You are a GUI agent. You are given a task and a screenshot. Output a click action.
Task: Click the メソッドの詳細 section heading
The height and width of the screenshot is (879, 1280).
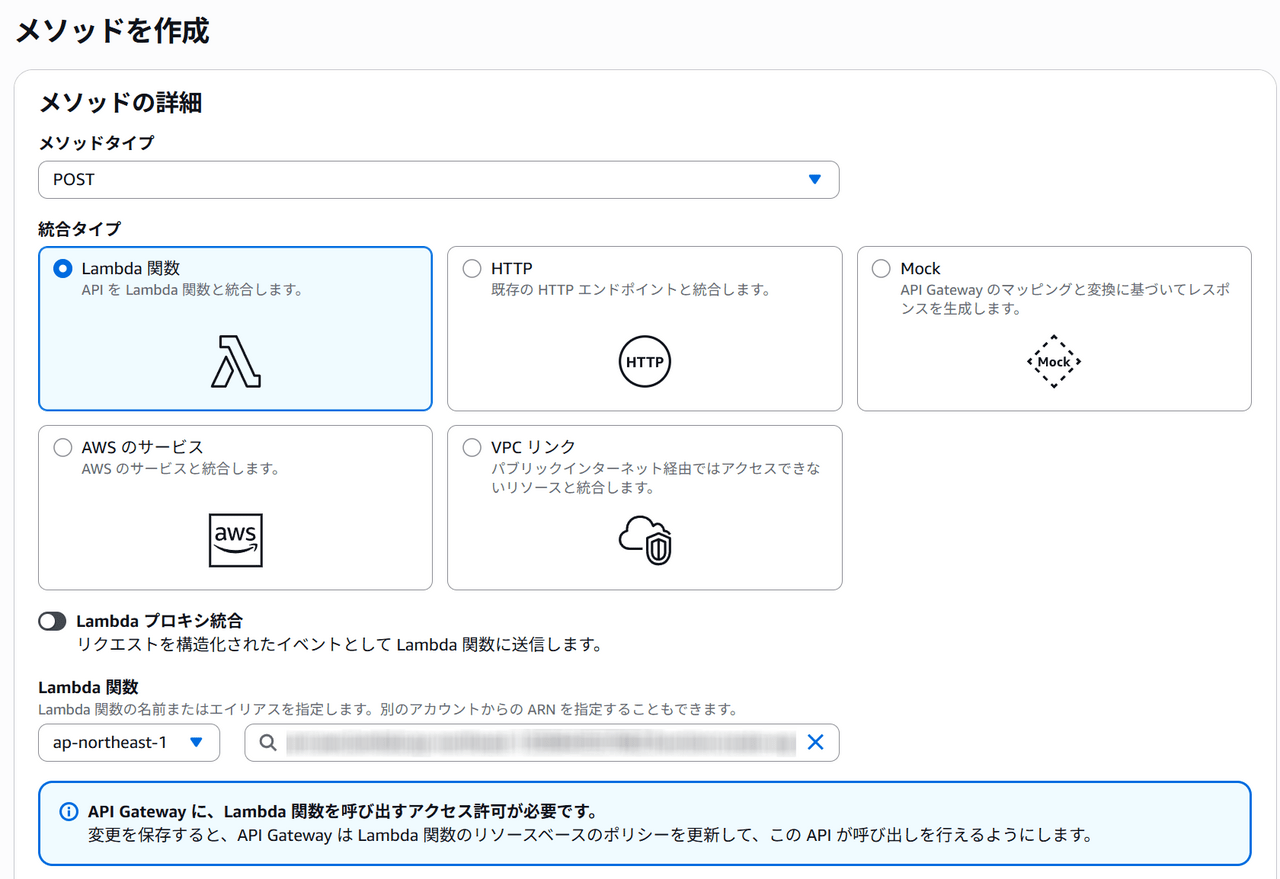[x=120, y=102]
